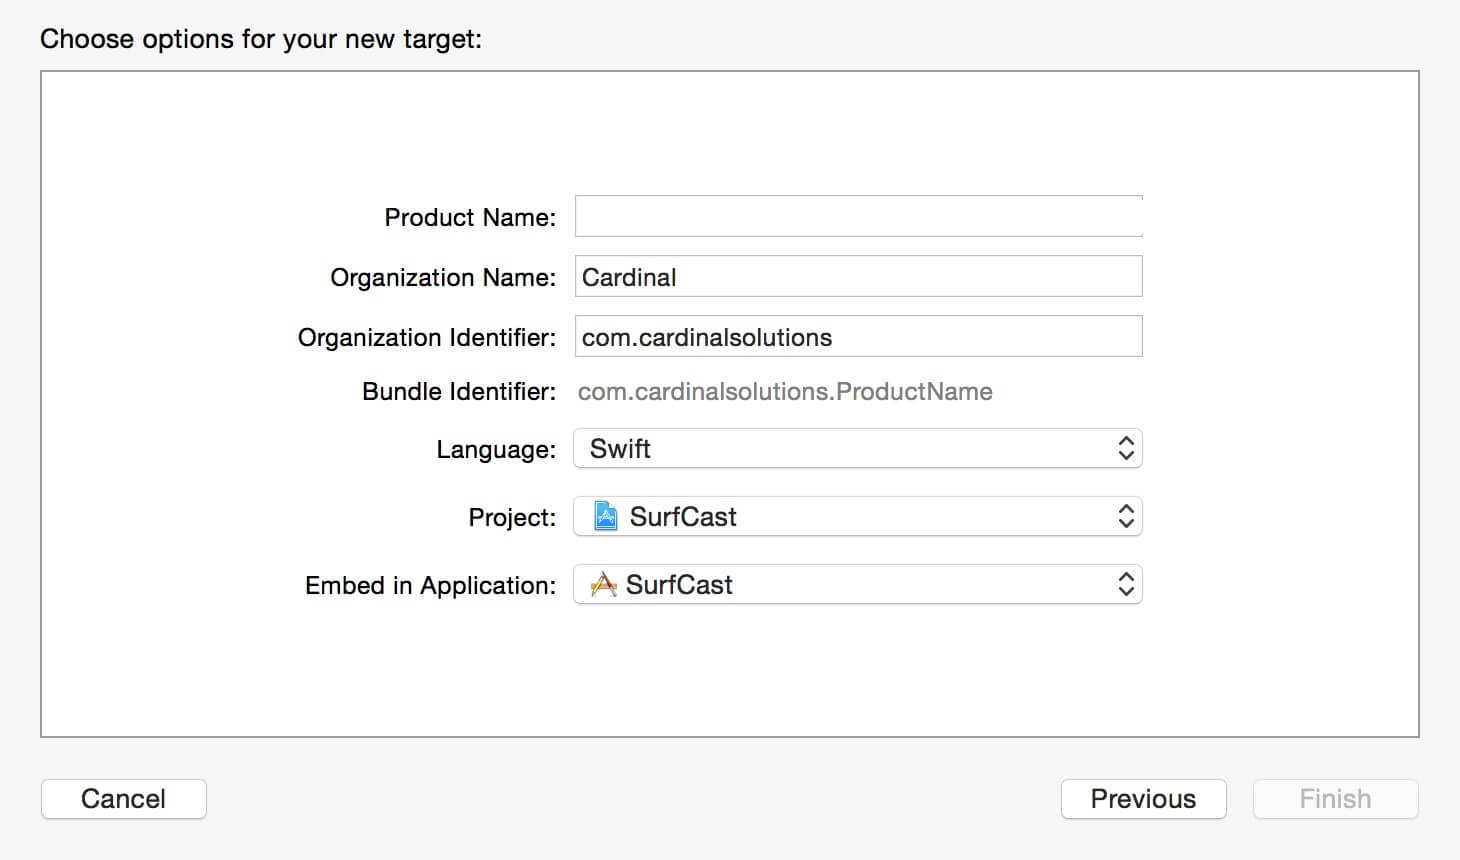Image resolution: width=1460 pixels, height=860 pixels.
Task: Click the SurfCast application icon in Embed dropdown
Action: coord(603,584)
